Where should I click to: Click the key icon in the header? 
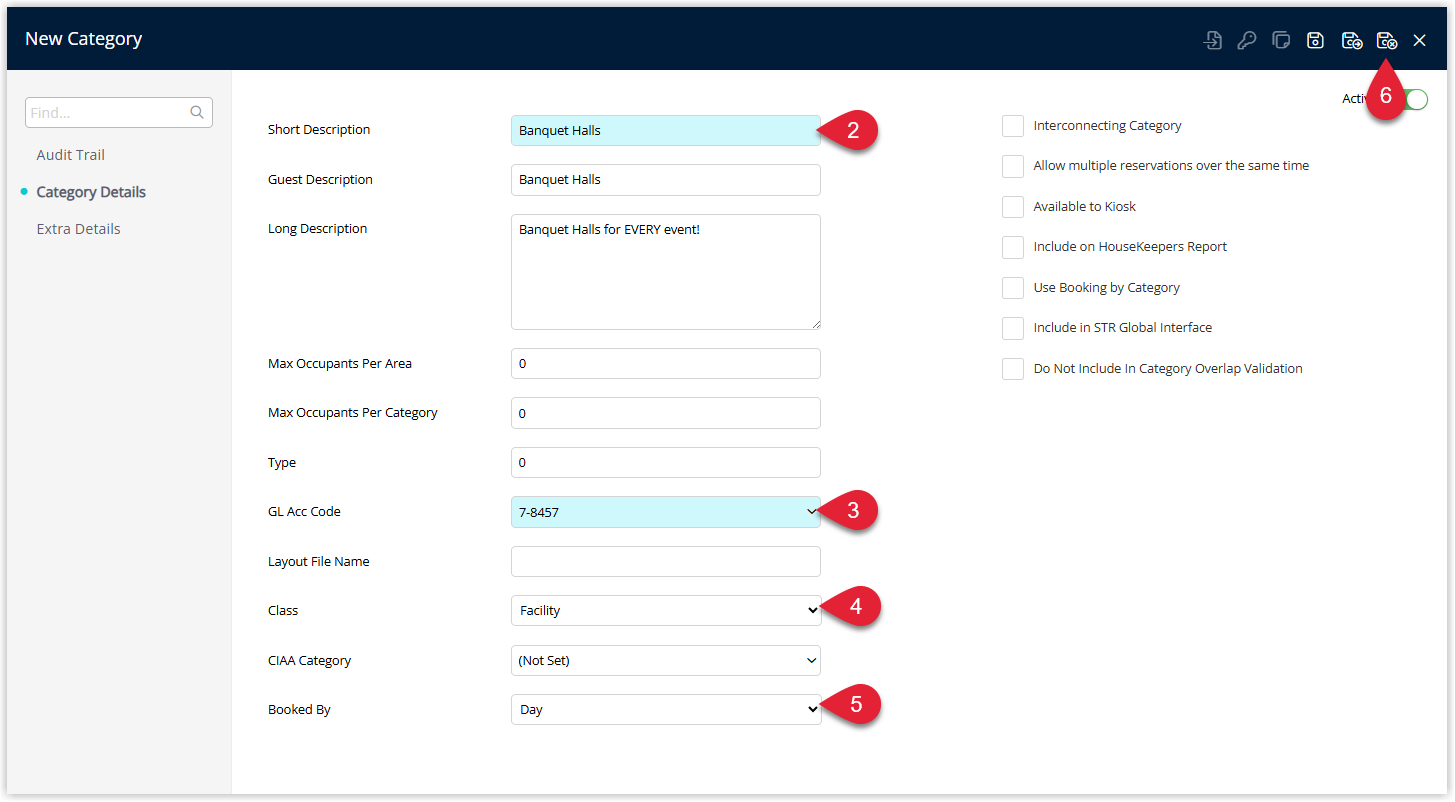1247,40
